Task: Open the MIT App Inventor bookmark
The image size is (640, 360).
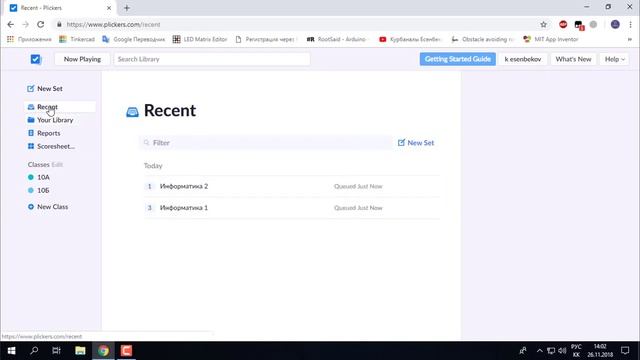Action: click(551, 39)
